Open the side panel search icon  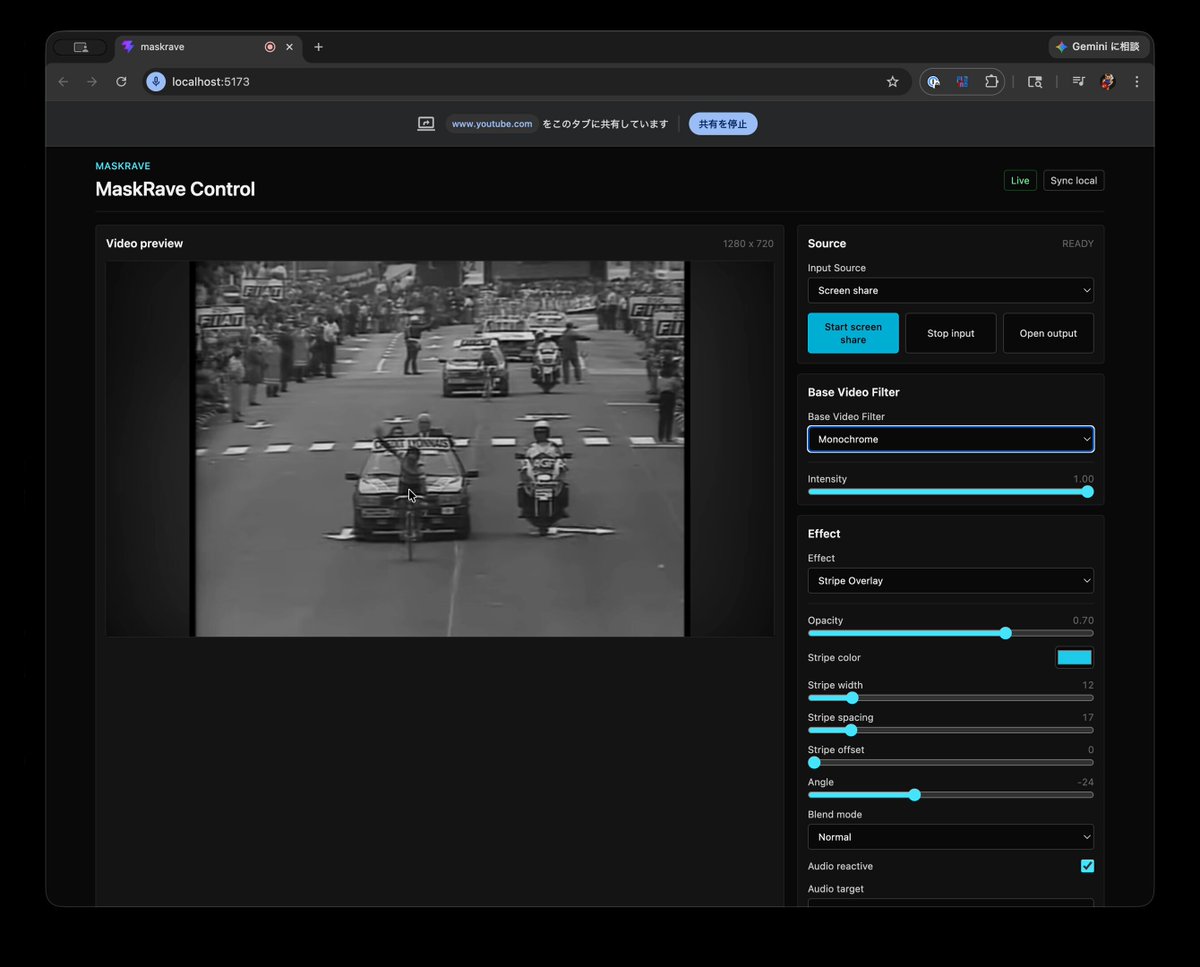tap(1035, 82)
